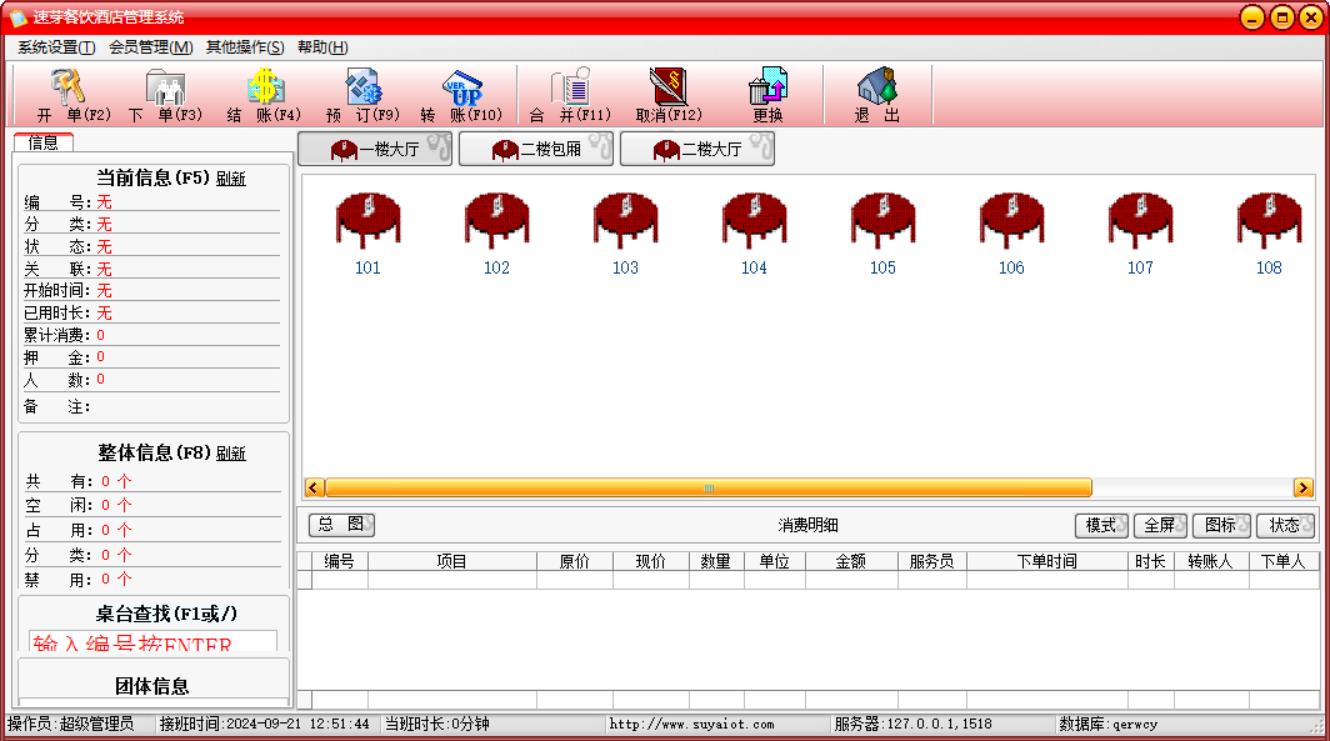
Task: Open the 系统设置 menu
Action: pos(56,47)
